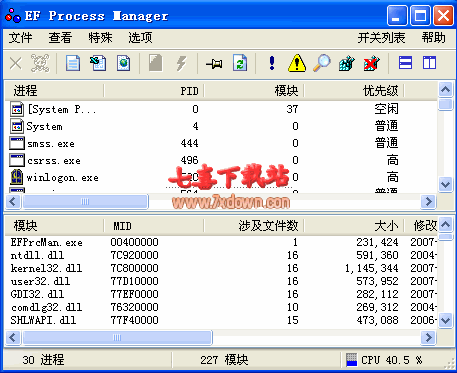Click the yellow warning triangle icon
The width and height of the screenshot is (457, 373).
(297, 63)
